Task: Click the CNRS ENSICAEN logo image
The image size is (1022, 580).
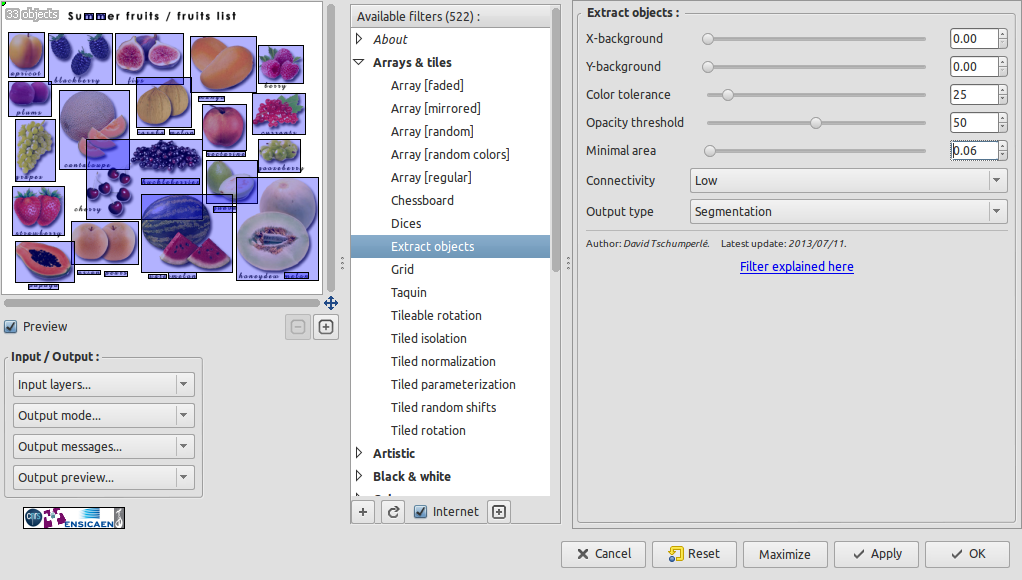Action: coord(74,517)
